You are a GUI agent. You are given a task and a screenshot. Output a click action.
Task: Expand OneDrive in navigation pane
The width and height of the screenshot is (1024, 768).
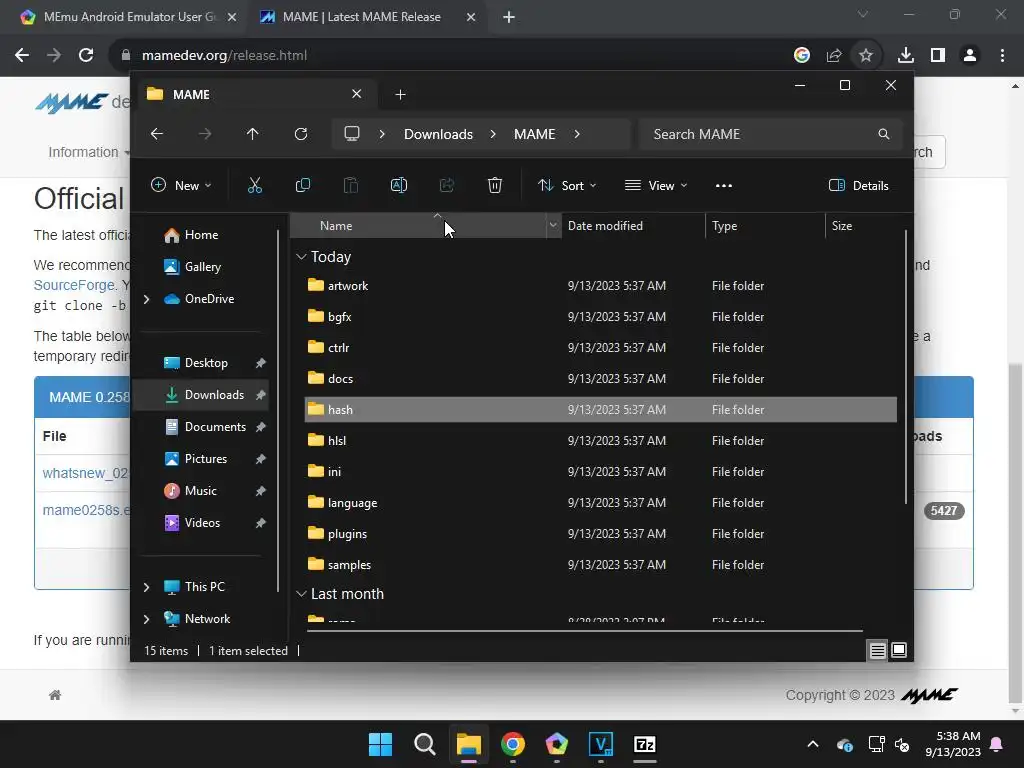point(146,299)
